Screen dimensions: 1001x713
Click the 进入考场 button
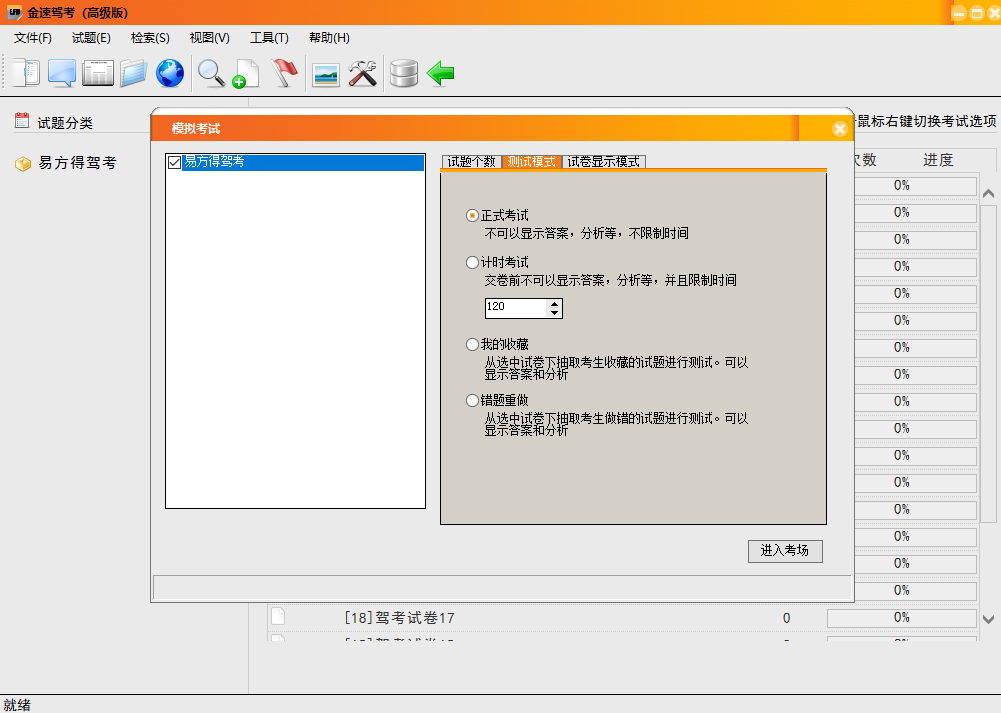click(785, 551)
